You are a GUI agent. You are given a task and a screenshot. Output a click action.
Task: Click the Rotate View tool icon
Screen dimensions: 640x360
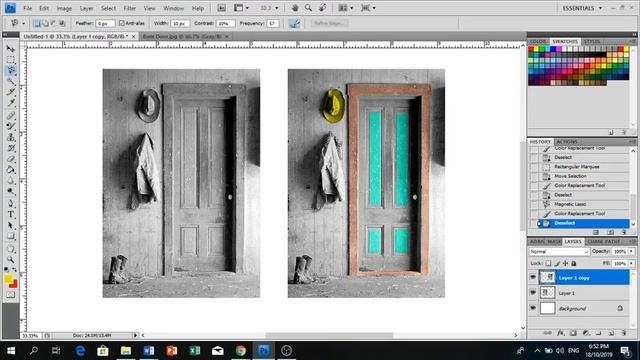[322, 8]
